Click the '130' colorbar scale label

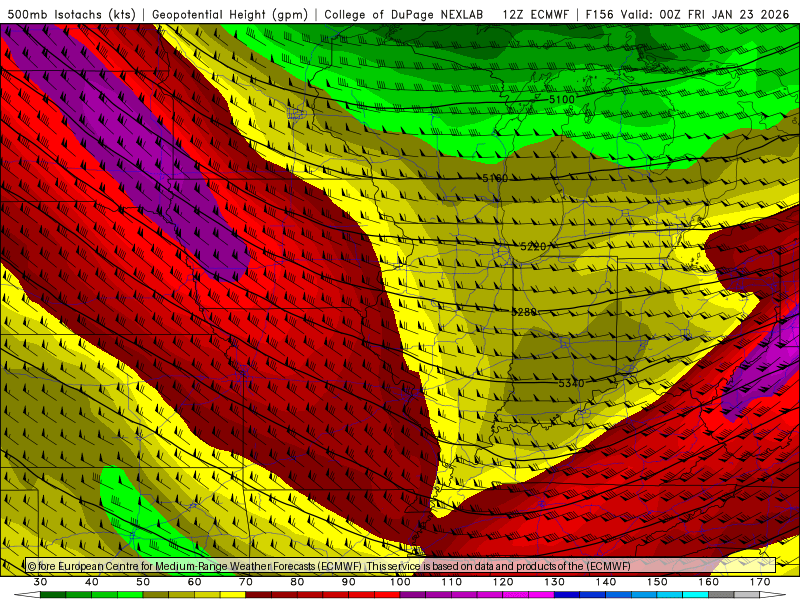click(554, 582)
